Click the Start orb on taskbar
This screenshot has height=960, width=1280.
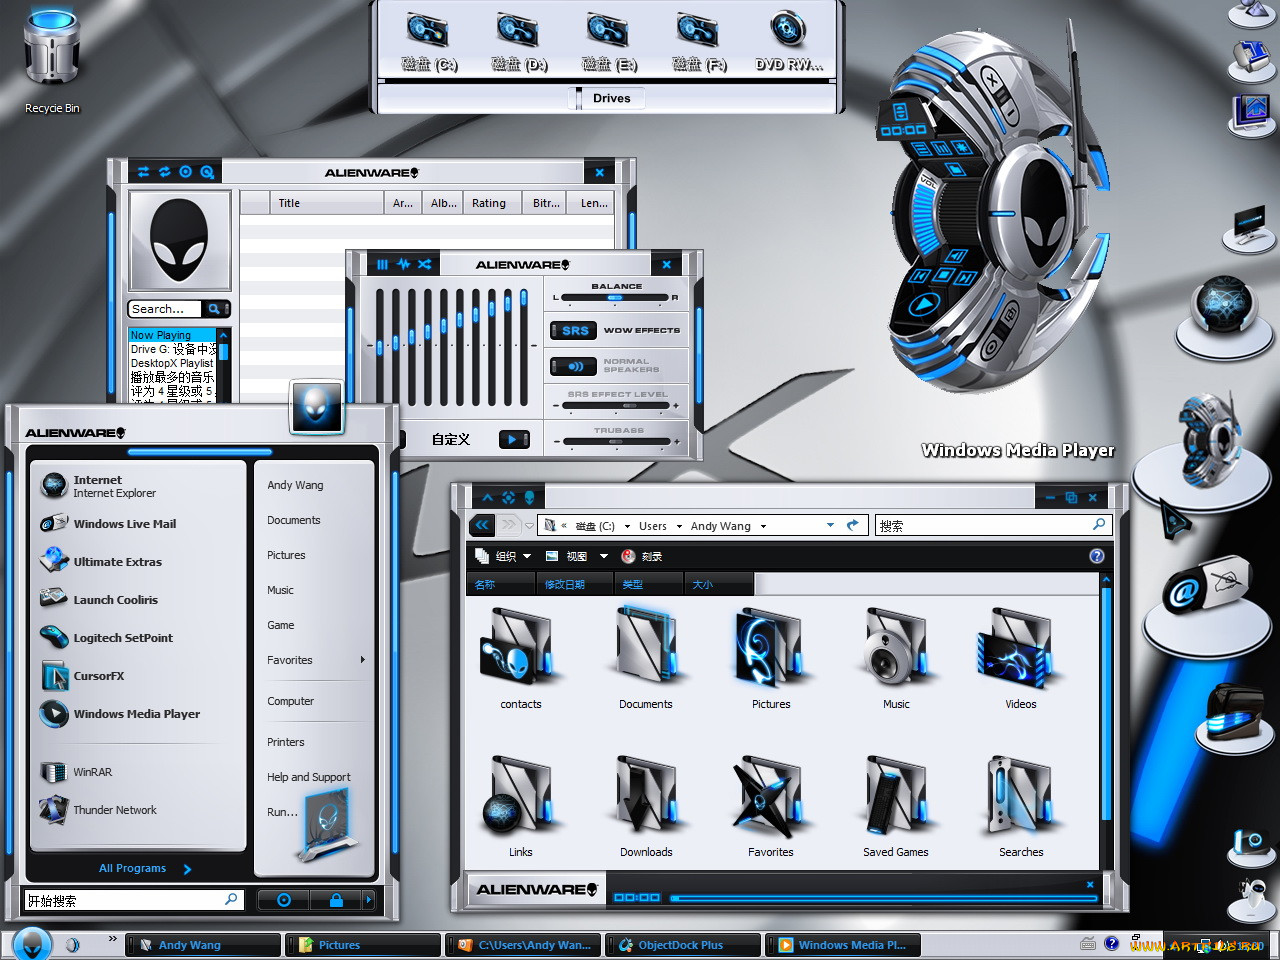click(31, 944)
